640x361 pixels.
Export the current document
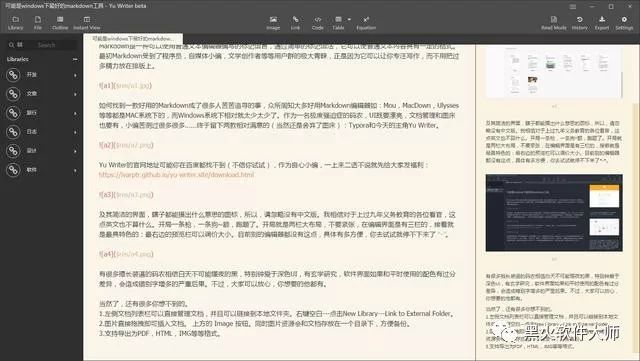click(x=602, y=23)
